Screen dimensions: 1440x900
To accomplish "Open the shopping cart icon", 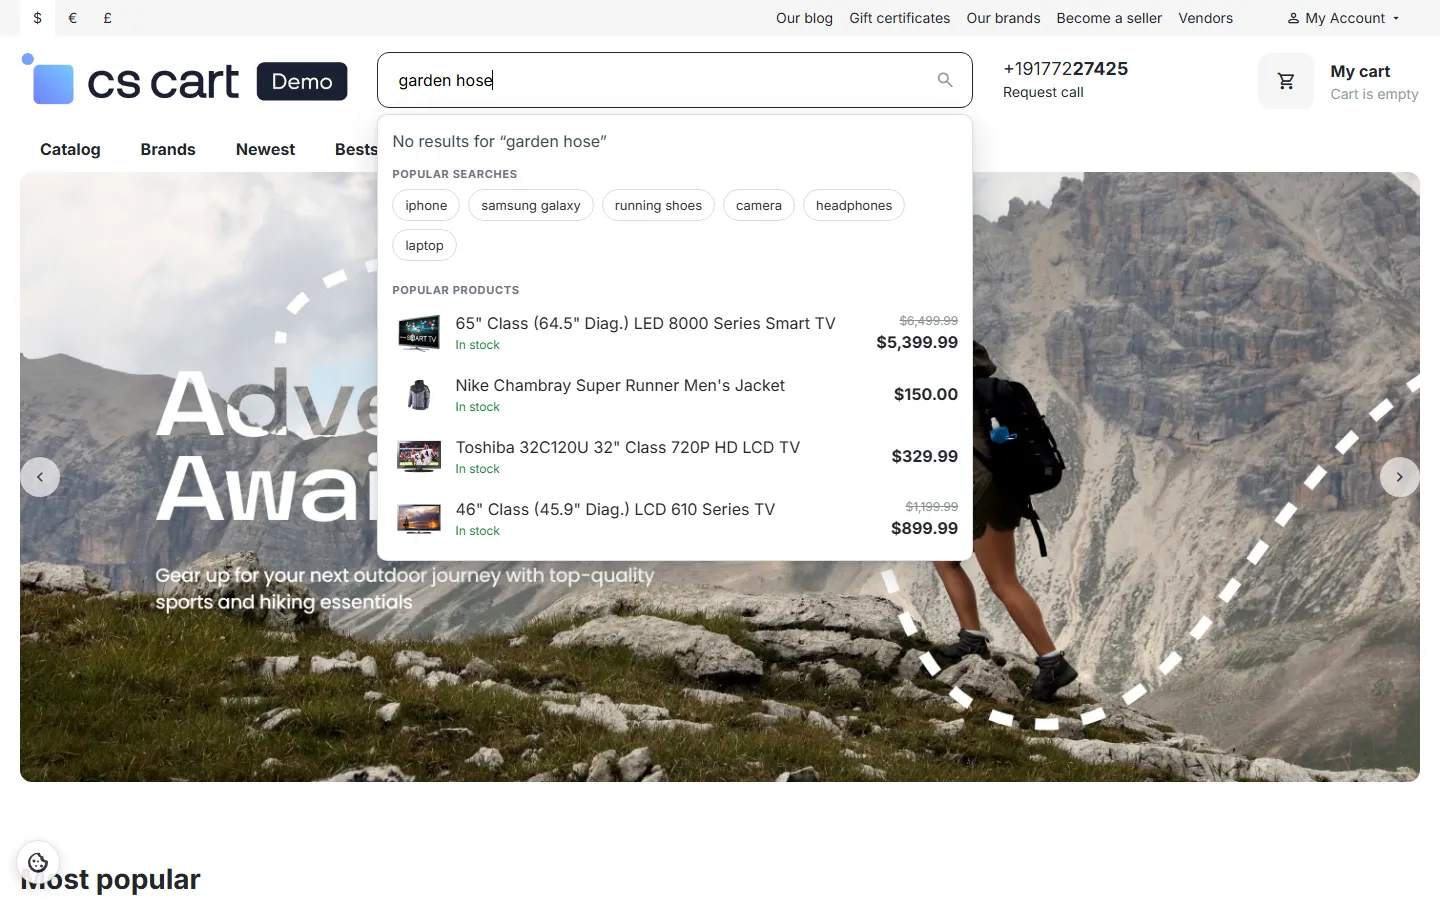I will (1286, 81).
